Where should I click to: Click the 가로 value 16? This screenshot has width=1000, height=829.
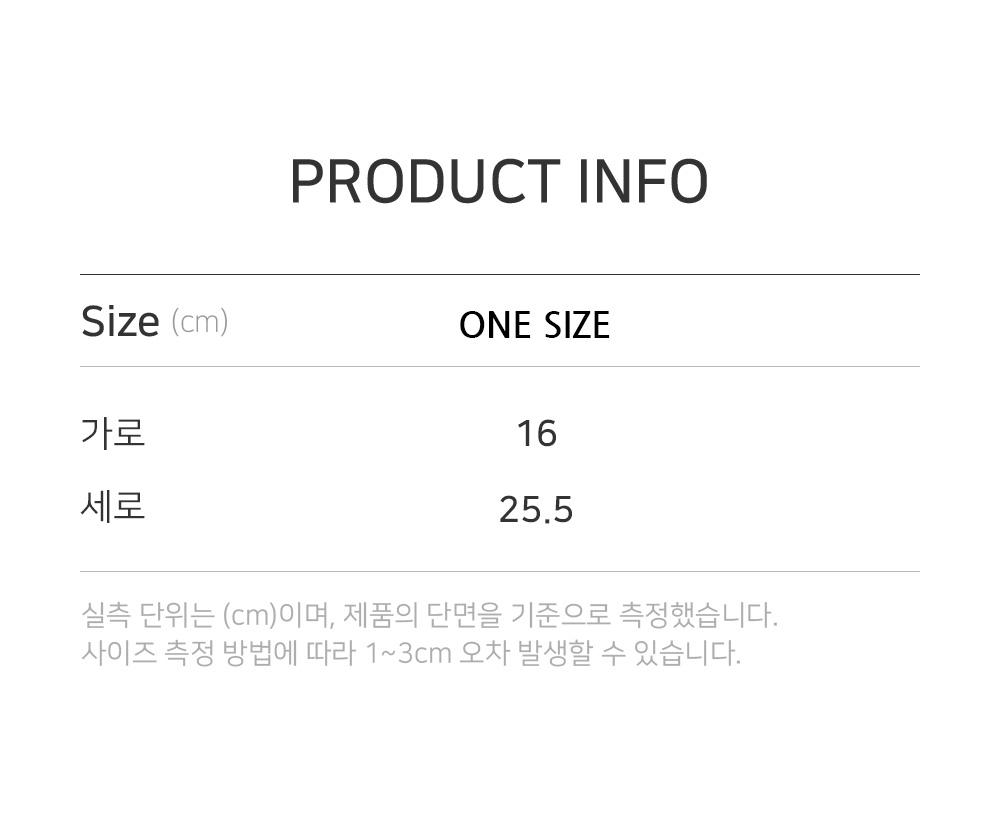536,434
